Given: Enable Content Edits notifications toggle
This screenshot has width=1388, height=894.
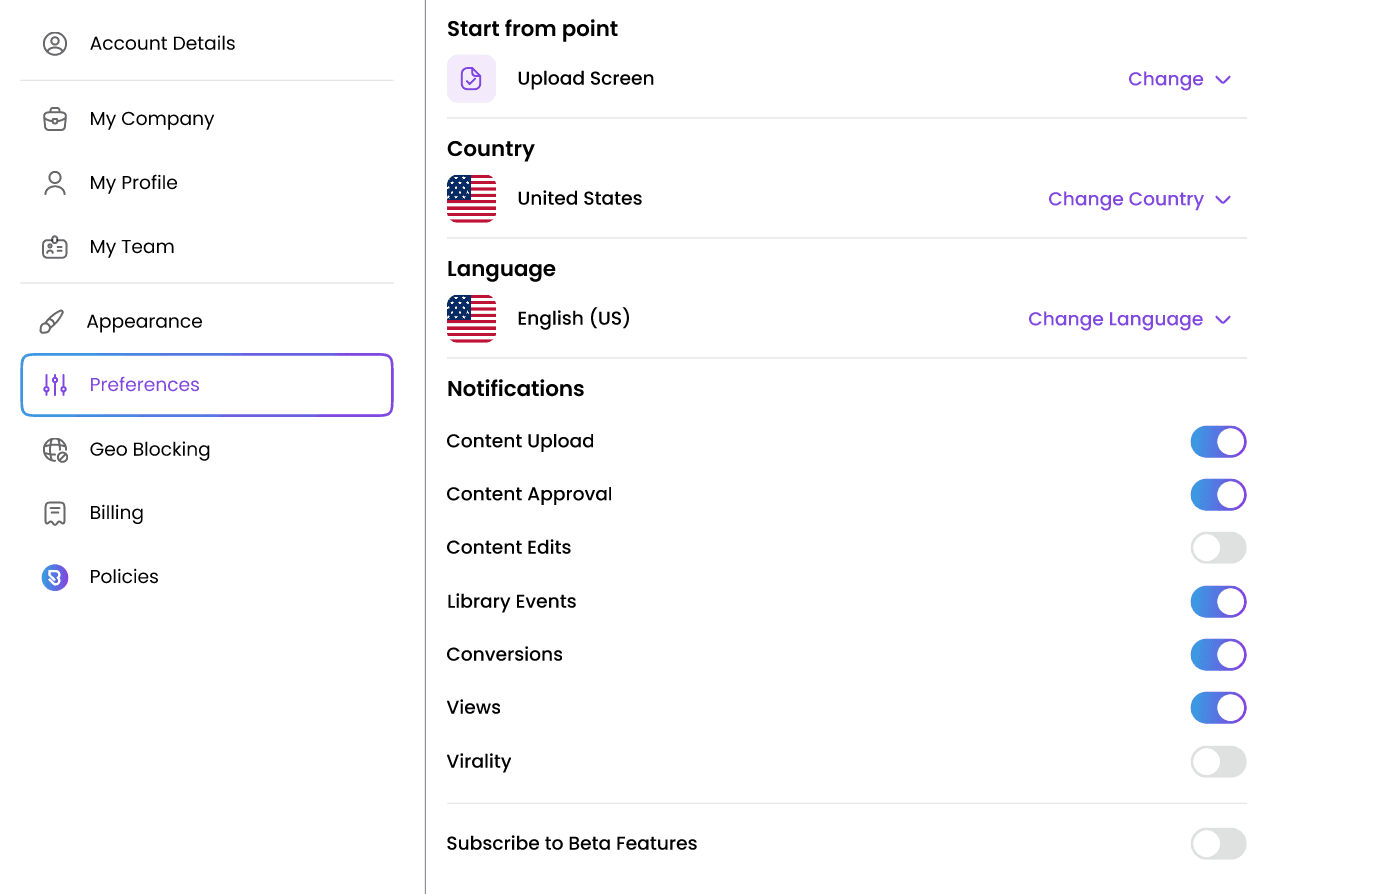Looking at the screenshot, I should pyautogui.click(x=1218, y=548).
